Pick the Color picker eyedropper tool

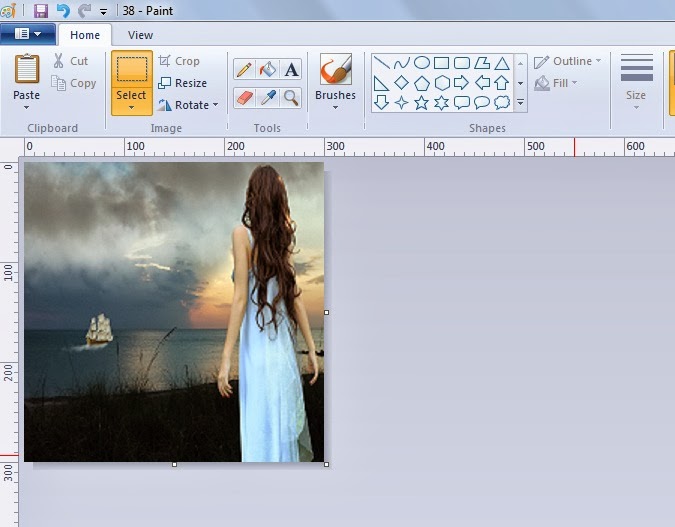pyautogui.click(x=268, y=98)
